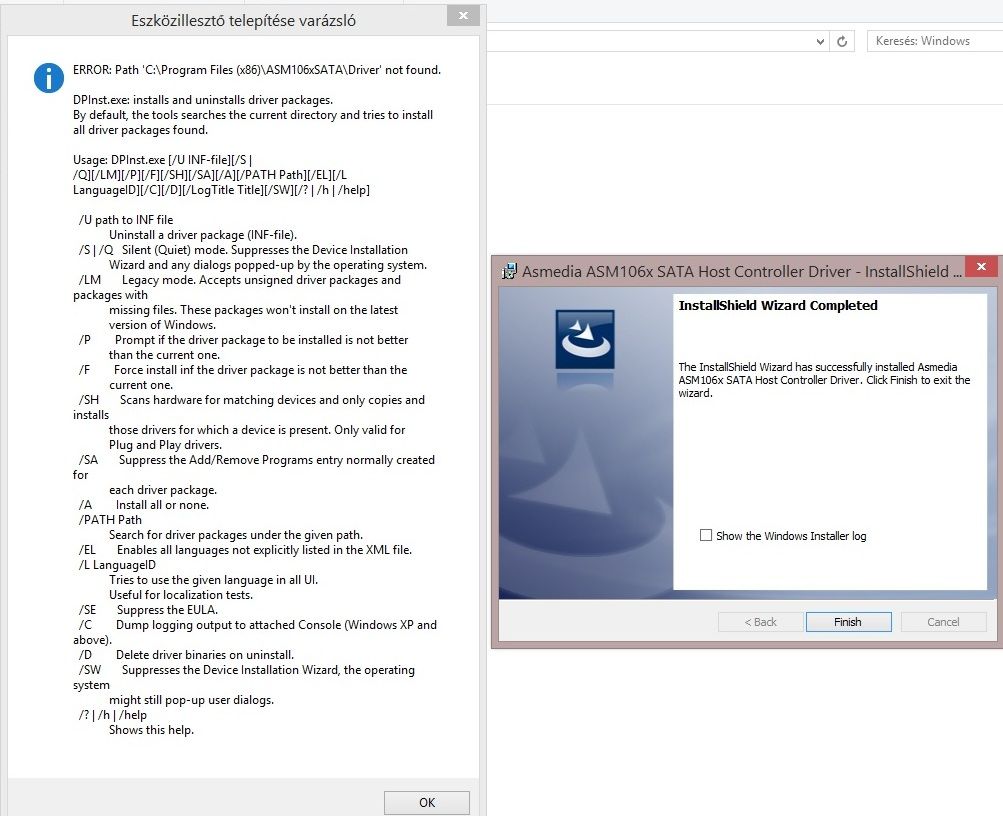Click the disabled Cancel button in InstallShield
The height and width of the screenshot is (816, 1003).
(943, 622)
